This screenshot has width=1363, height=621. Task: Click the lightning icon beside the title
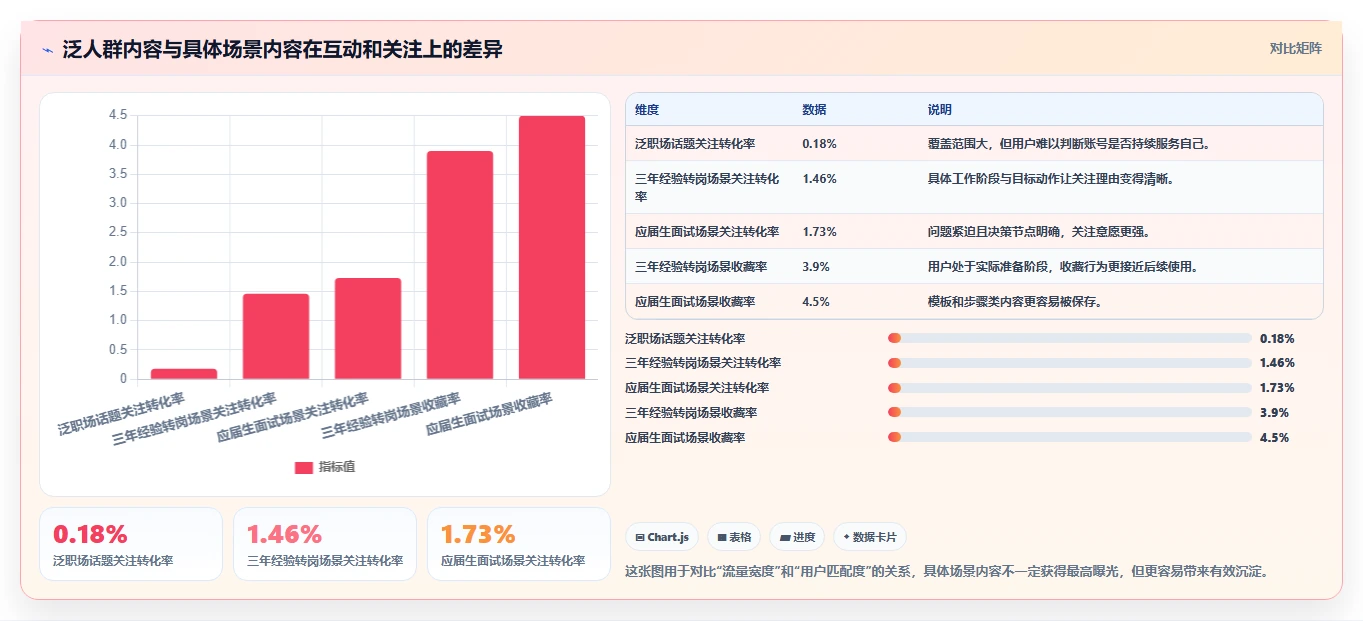point(48,50)
